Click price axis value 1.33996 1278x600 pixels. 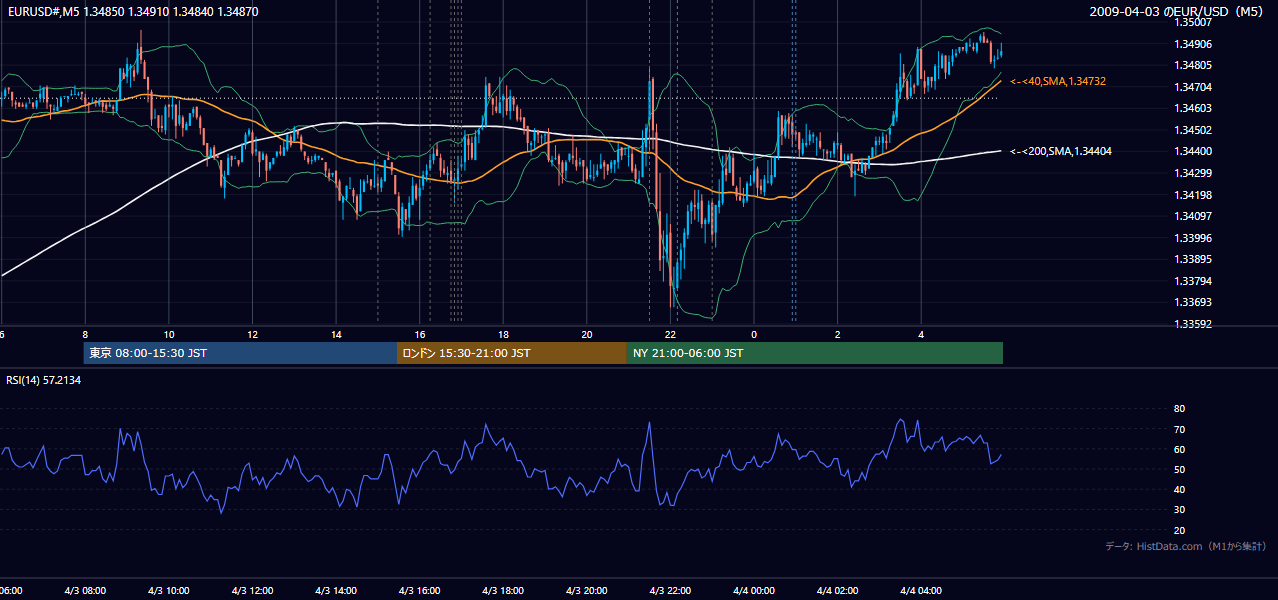click(x=1193, y=238)
